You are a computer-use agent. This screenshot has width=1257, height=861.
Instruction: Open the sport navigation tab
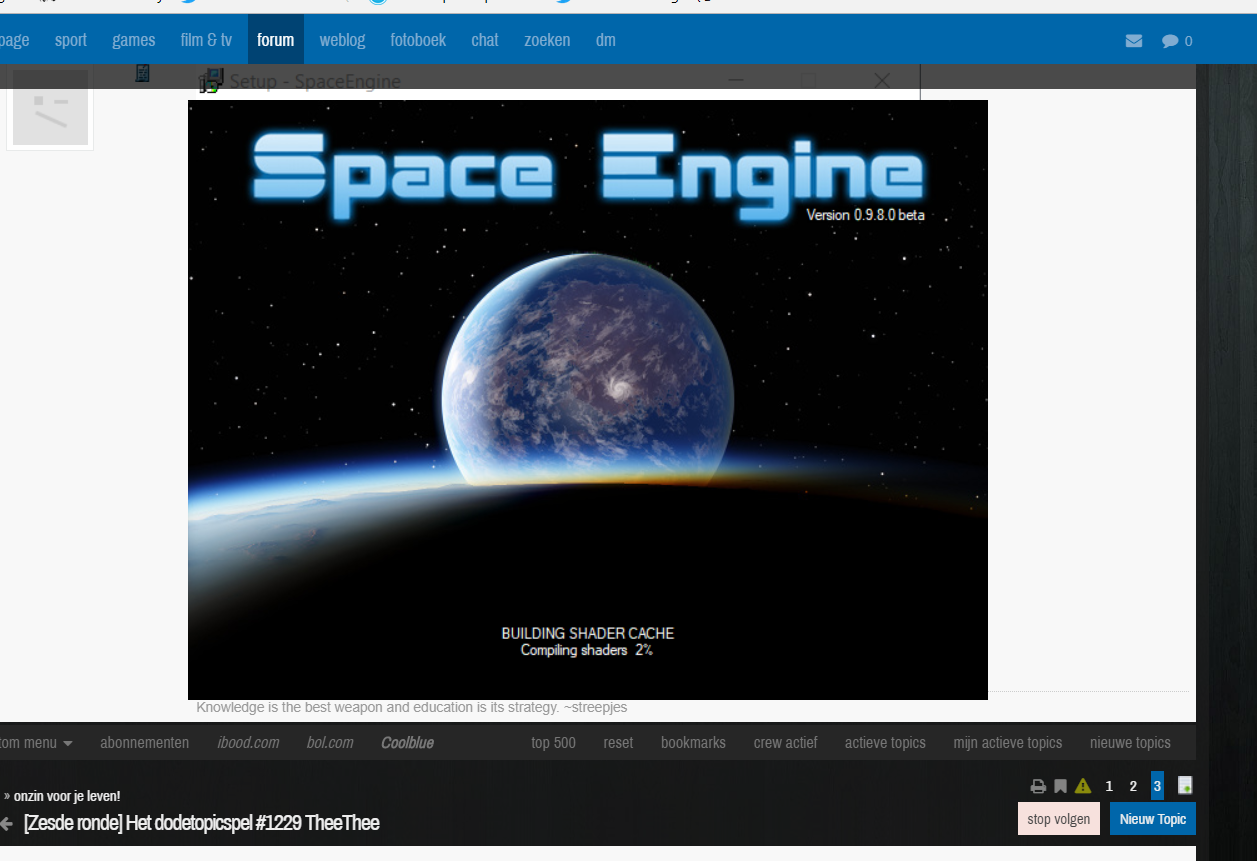pos(71,40)
